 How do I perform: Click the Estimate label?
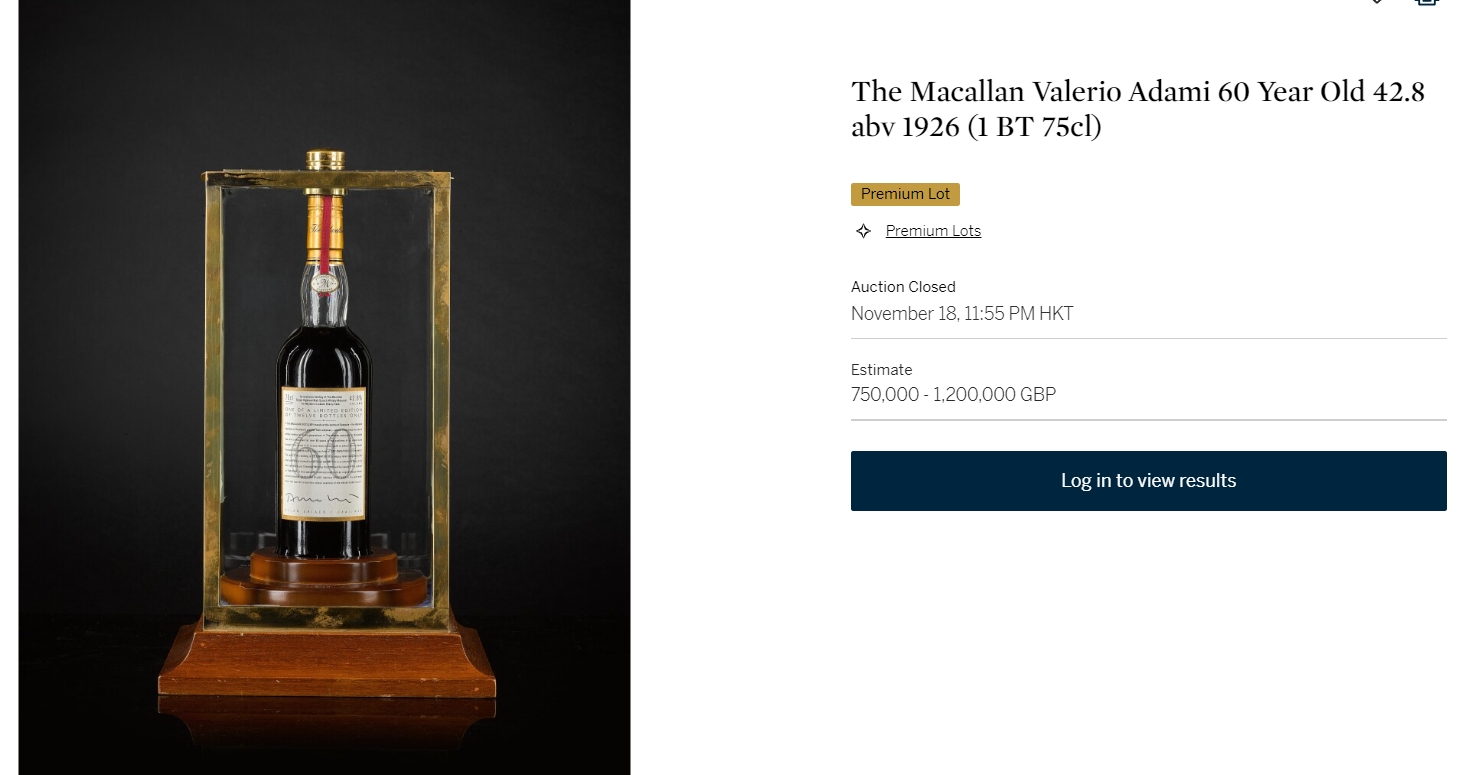coord(881,370)
